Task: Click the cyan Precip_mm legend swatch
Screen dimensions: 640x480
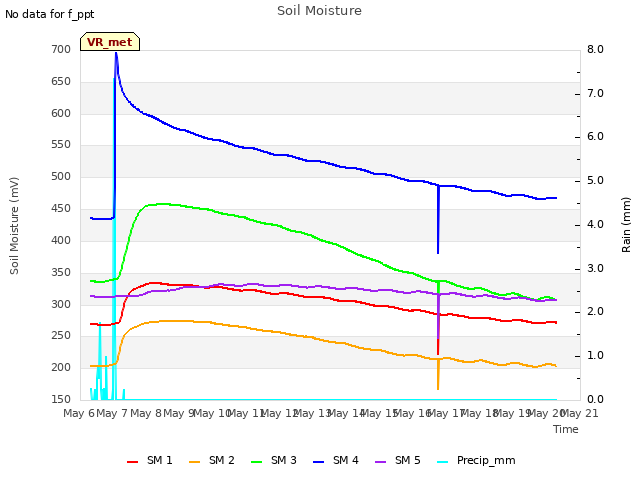Action: (443, 462)
